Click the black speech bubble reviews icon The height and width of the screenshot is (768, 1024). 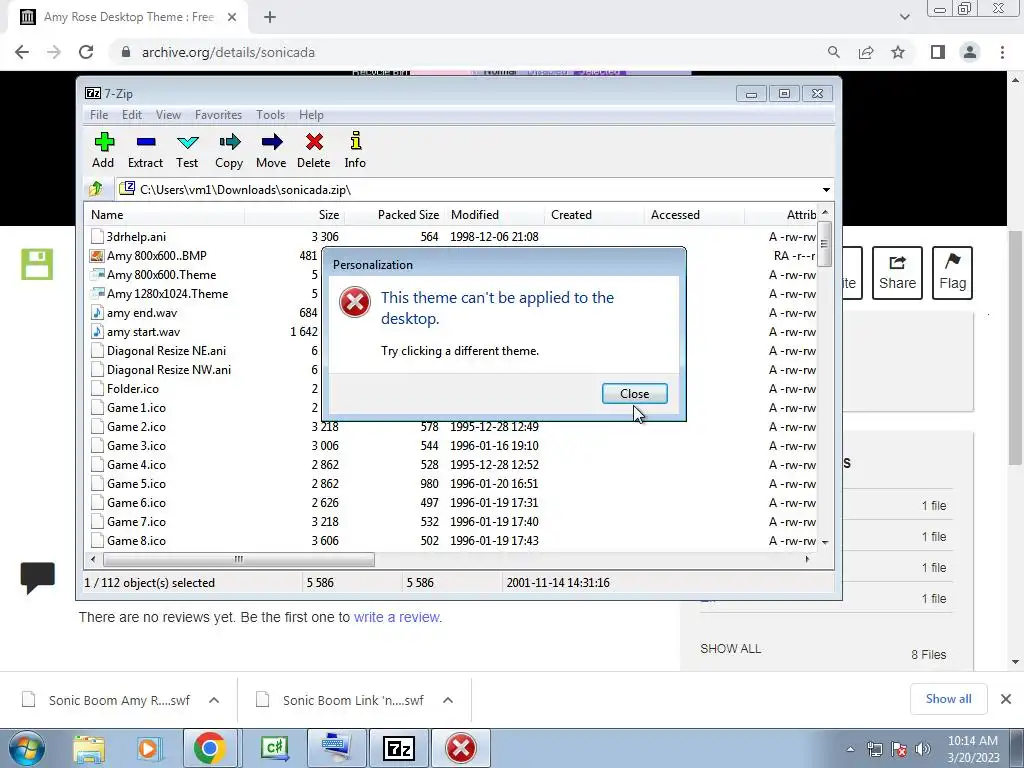pyautogui.click(x=37, y=577)
